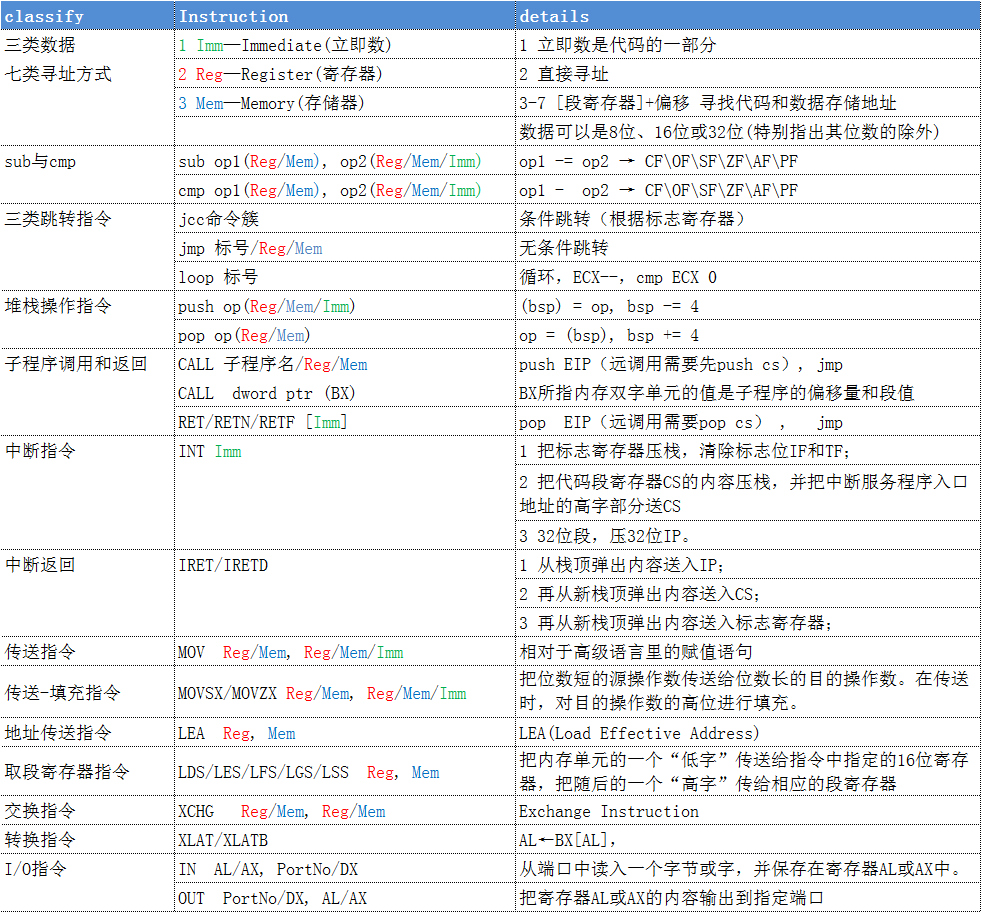The image size is (981, 912).
Task: Click the cell 'RET/RETN/RETF [Imm]'
Action: pyautogui.click(x=345, y=422)
